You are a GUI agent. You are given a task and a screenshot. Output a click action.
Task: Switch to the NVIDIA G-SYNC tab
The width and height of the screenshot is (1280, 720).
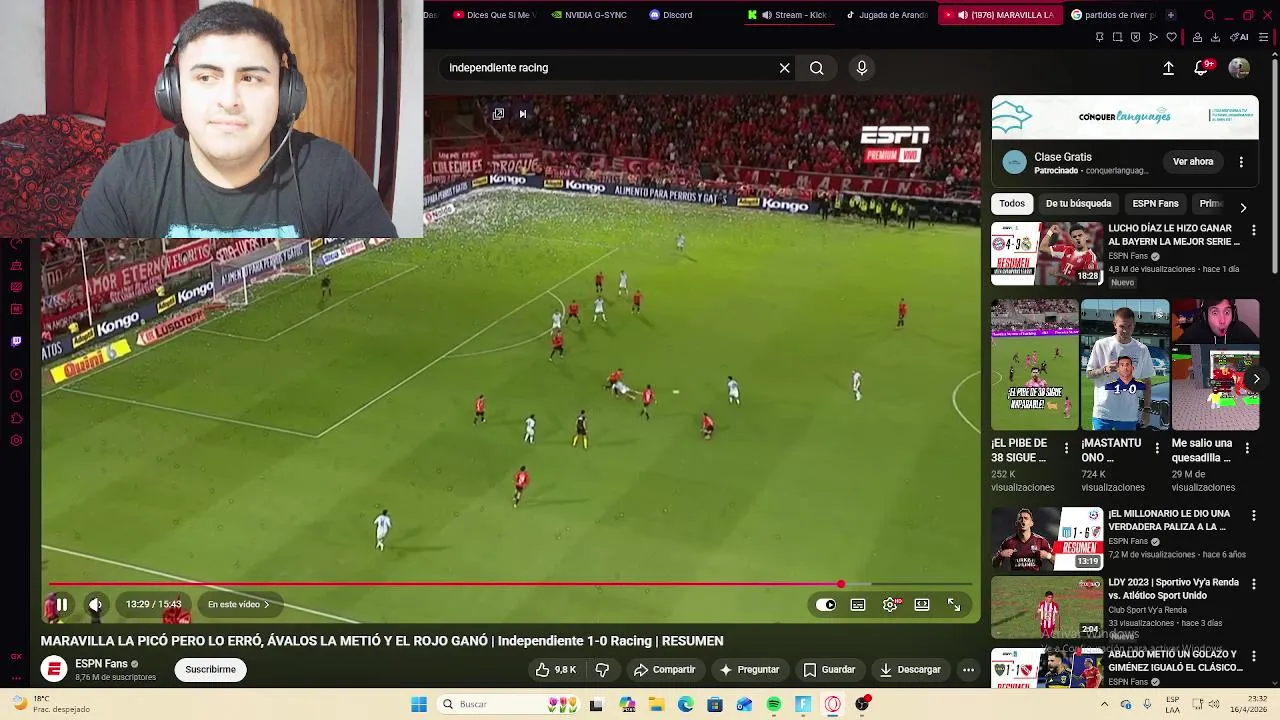[x=588, y=15]
